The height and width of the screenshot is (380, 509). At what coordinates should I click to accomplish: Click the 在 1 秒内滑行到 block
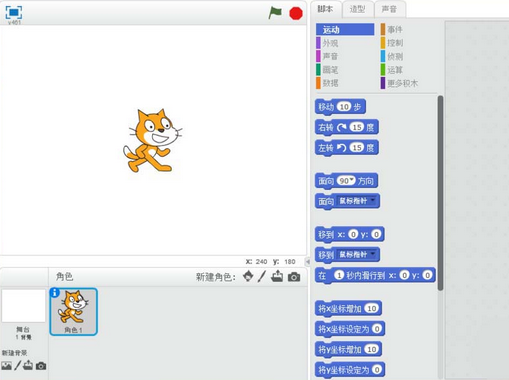click(375, 275)
